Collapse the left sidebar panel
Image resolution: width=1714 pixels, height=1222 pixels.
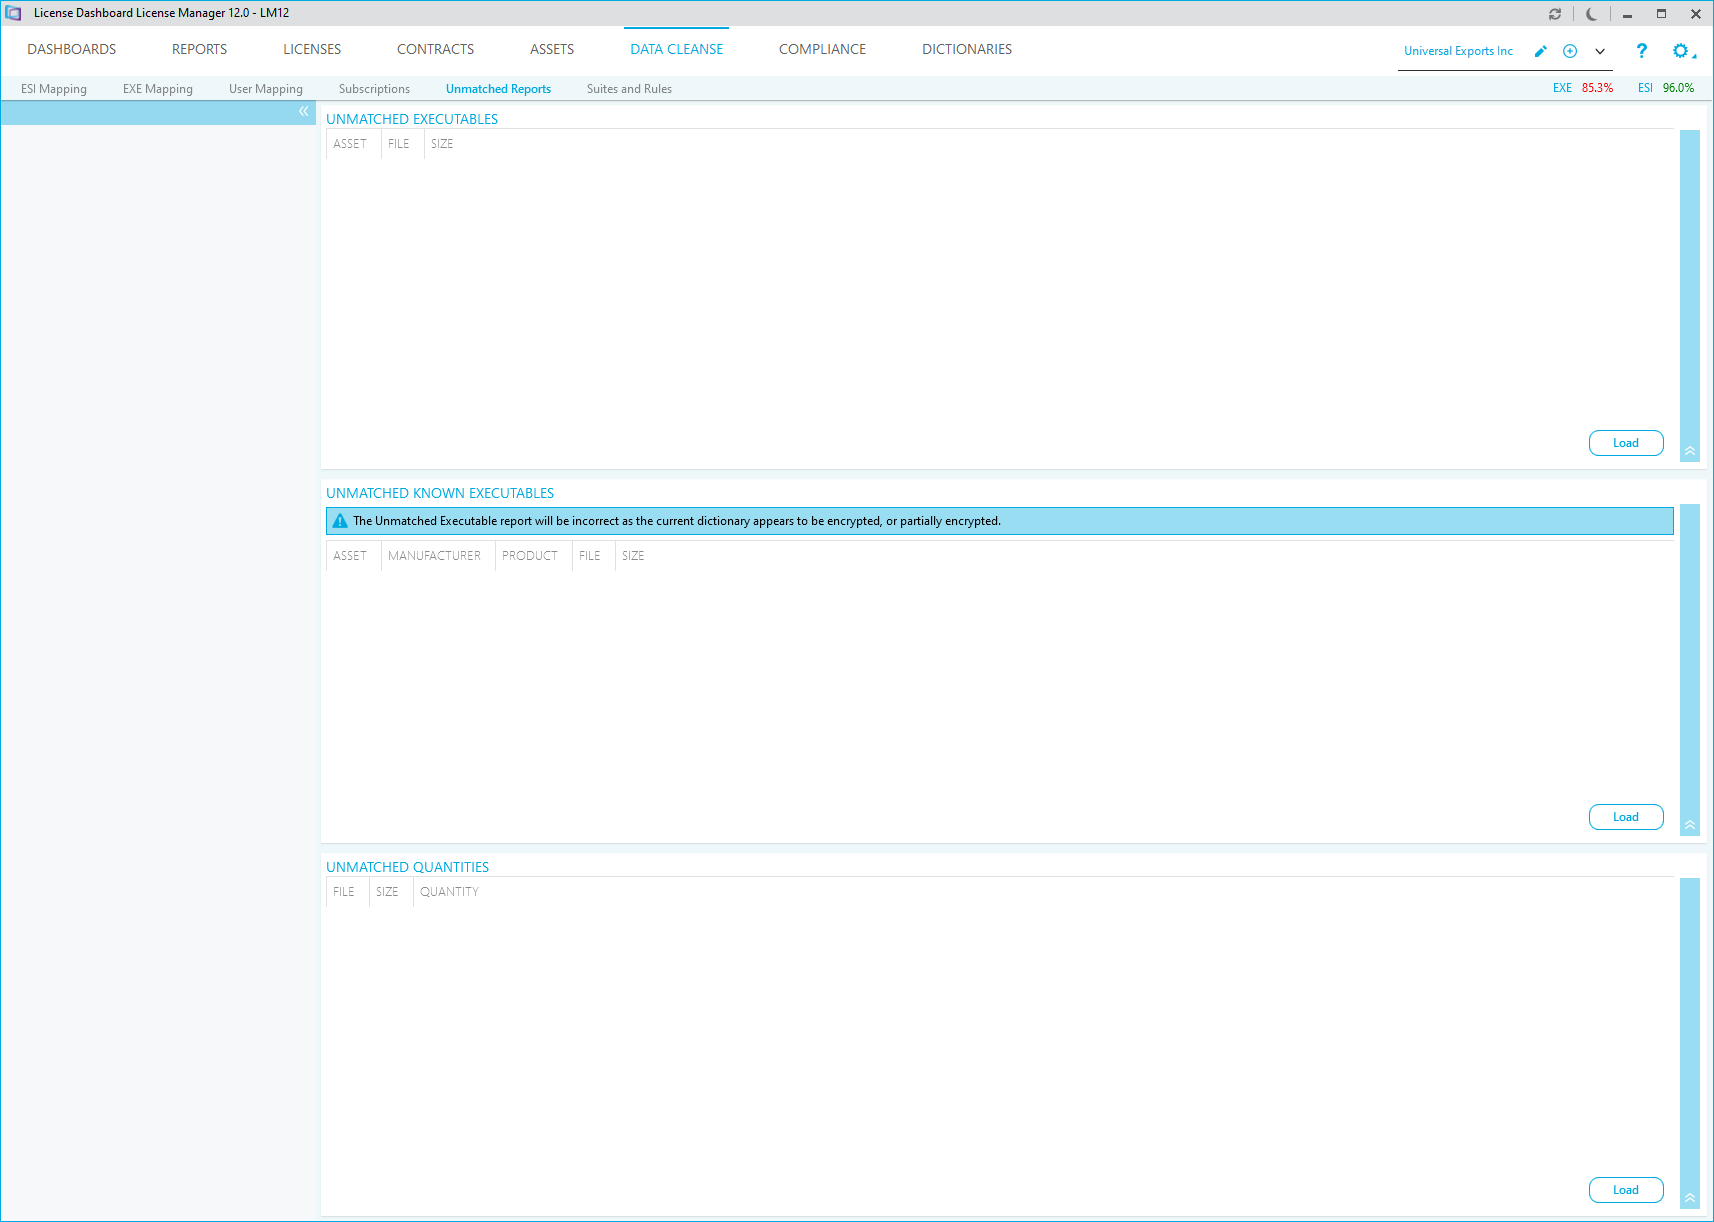coord(303,112)
